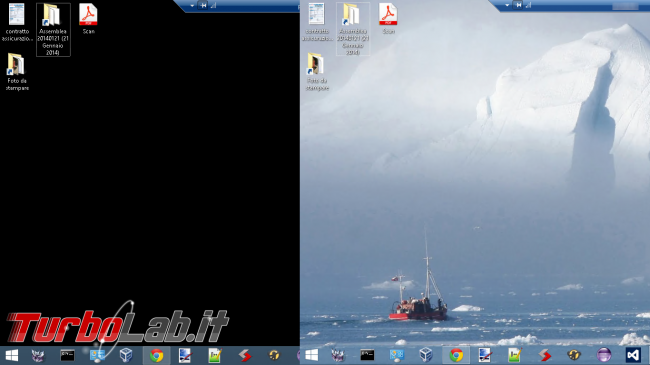This screenshot has width=650, height=365.
Task: Launch the red arrow icon on iceberg desktop taskbar
Action: click(545, 355)
